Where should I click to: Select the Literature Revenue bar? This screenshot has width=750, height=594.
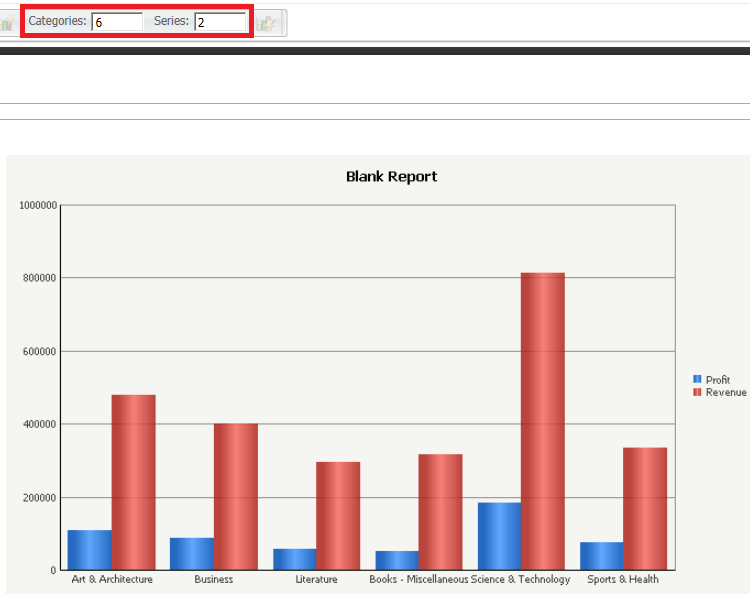[338, 516]
